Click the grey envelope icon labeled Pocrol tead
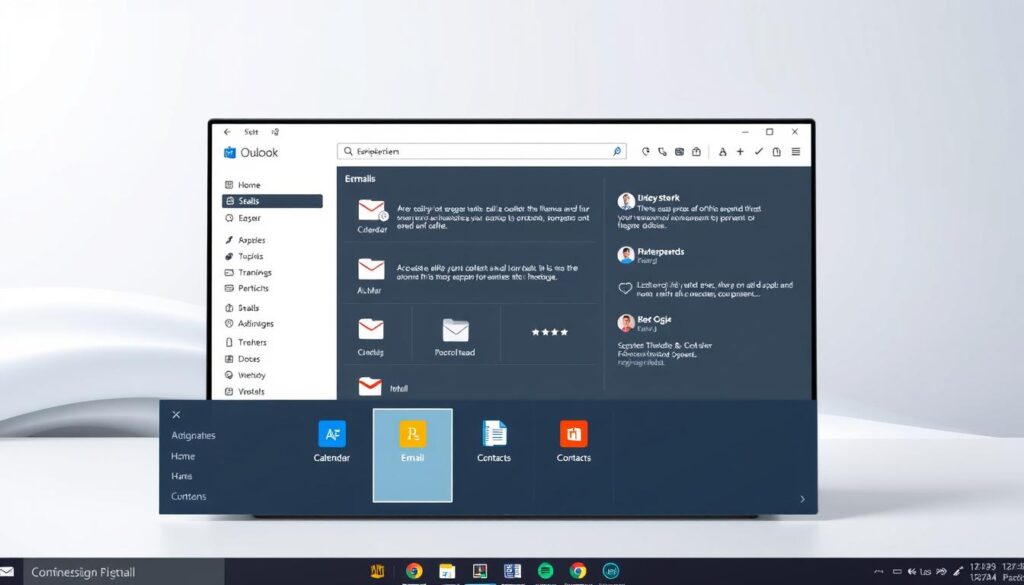The height and width of the screenshot is (585, 1024). tap(455, 330)
